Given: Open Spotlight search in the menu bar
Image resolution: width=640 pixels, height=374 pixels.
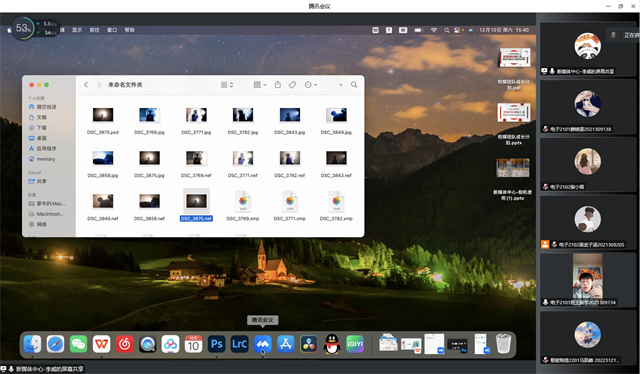Looking at the screenshot, I should pyautogui.click(x=447, y=30).
